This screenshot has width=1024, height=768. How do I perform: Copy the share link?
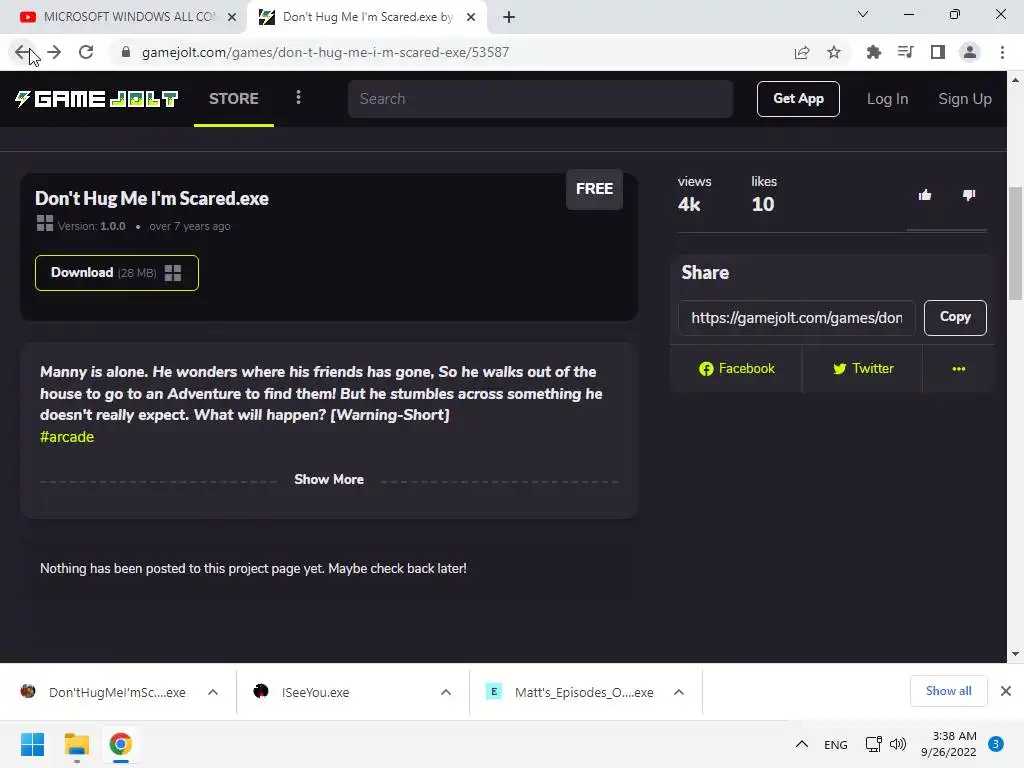click(955, 317)
